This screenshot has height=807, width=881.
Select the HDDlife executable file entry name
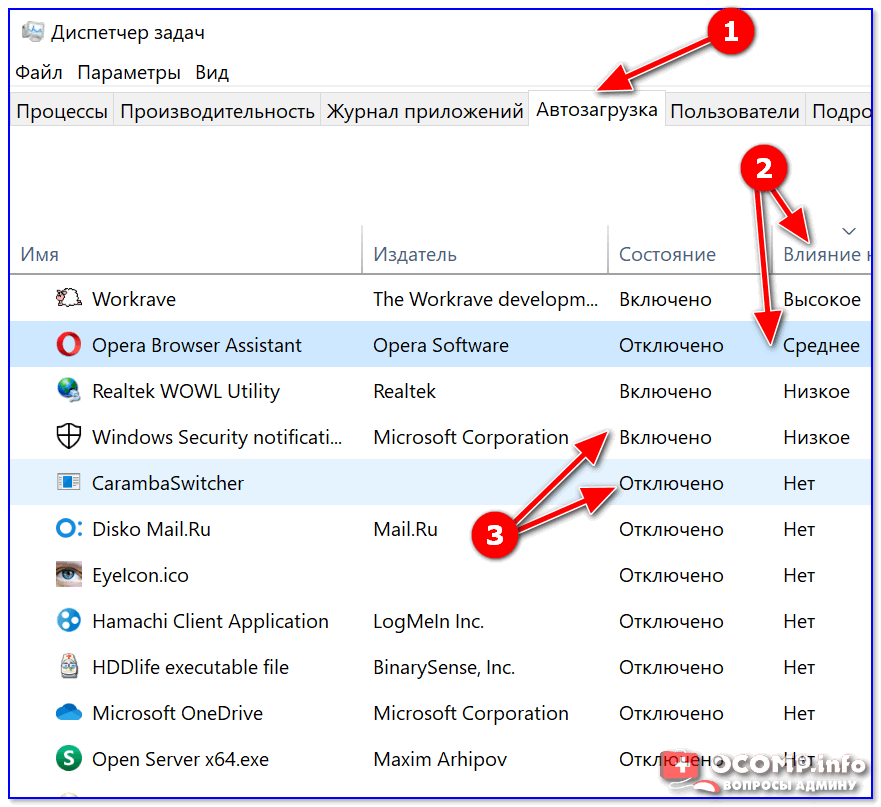(190, 667)
